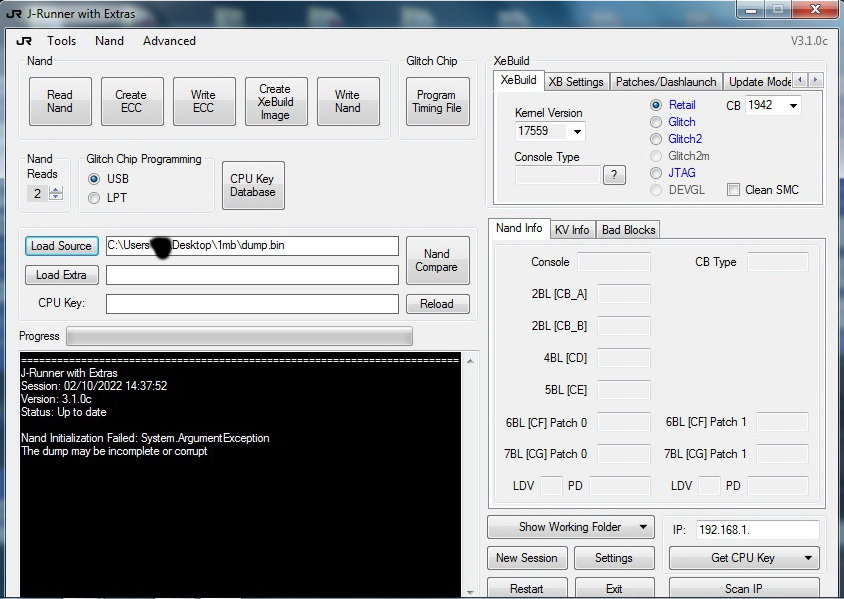Click the Progress bar
This screenshot has height=599, width=844.
239,336
